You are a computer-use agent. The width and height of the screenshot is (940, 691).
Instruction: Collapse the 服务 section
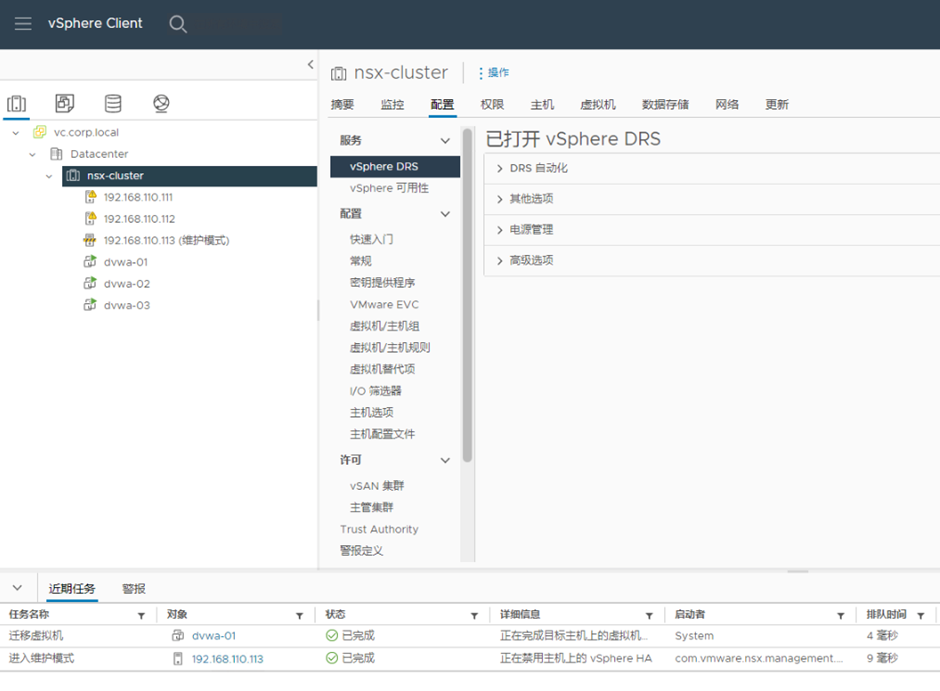445,141
